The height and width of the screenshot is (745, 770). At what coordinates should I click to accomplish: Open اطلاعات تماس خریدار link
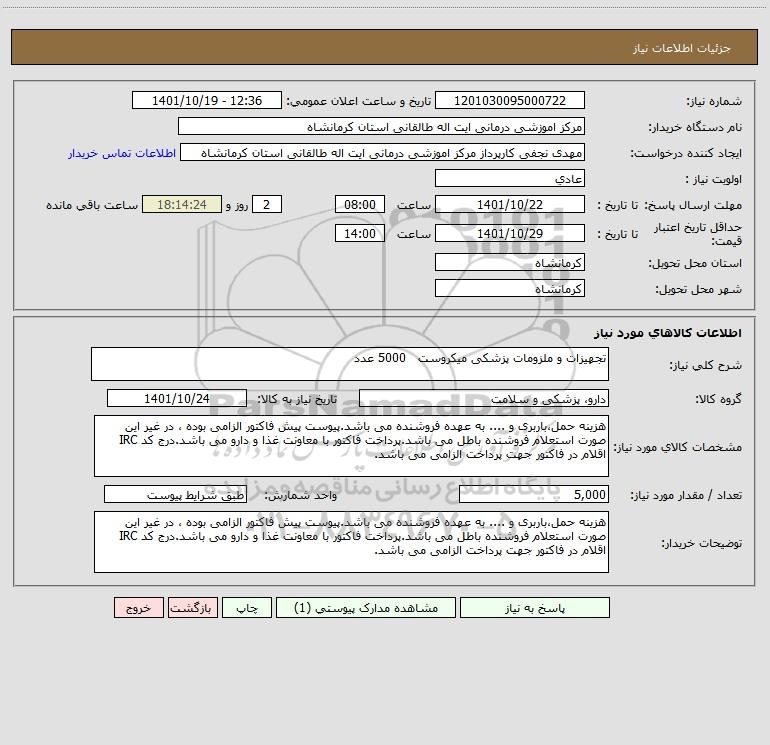[122, 153]
